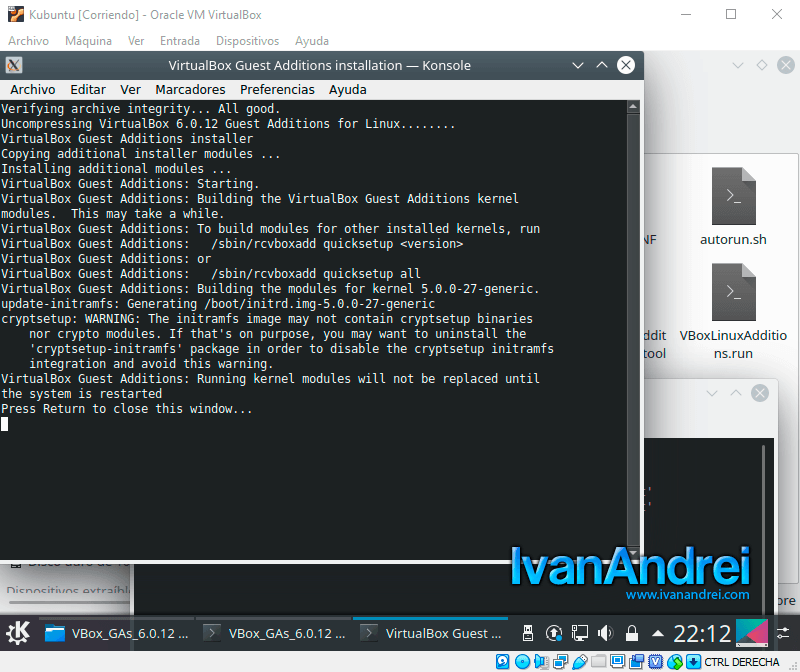Click CTRL DERECHA host key label
This screenshot has width=800, height=672.
coord(742,662)
